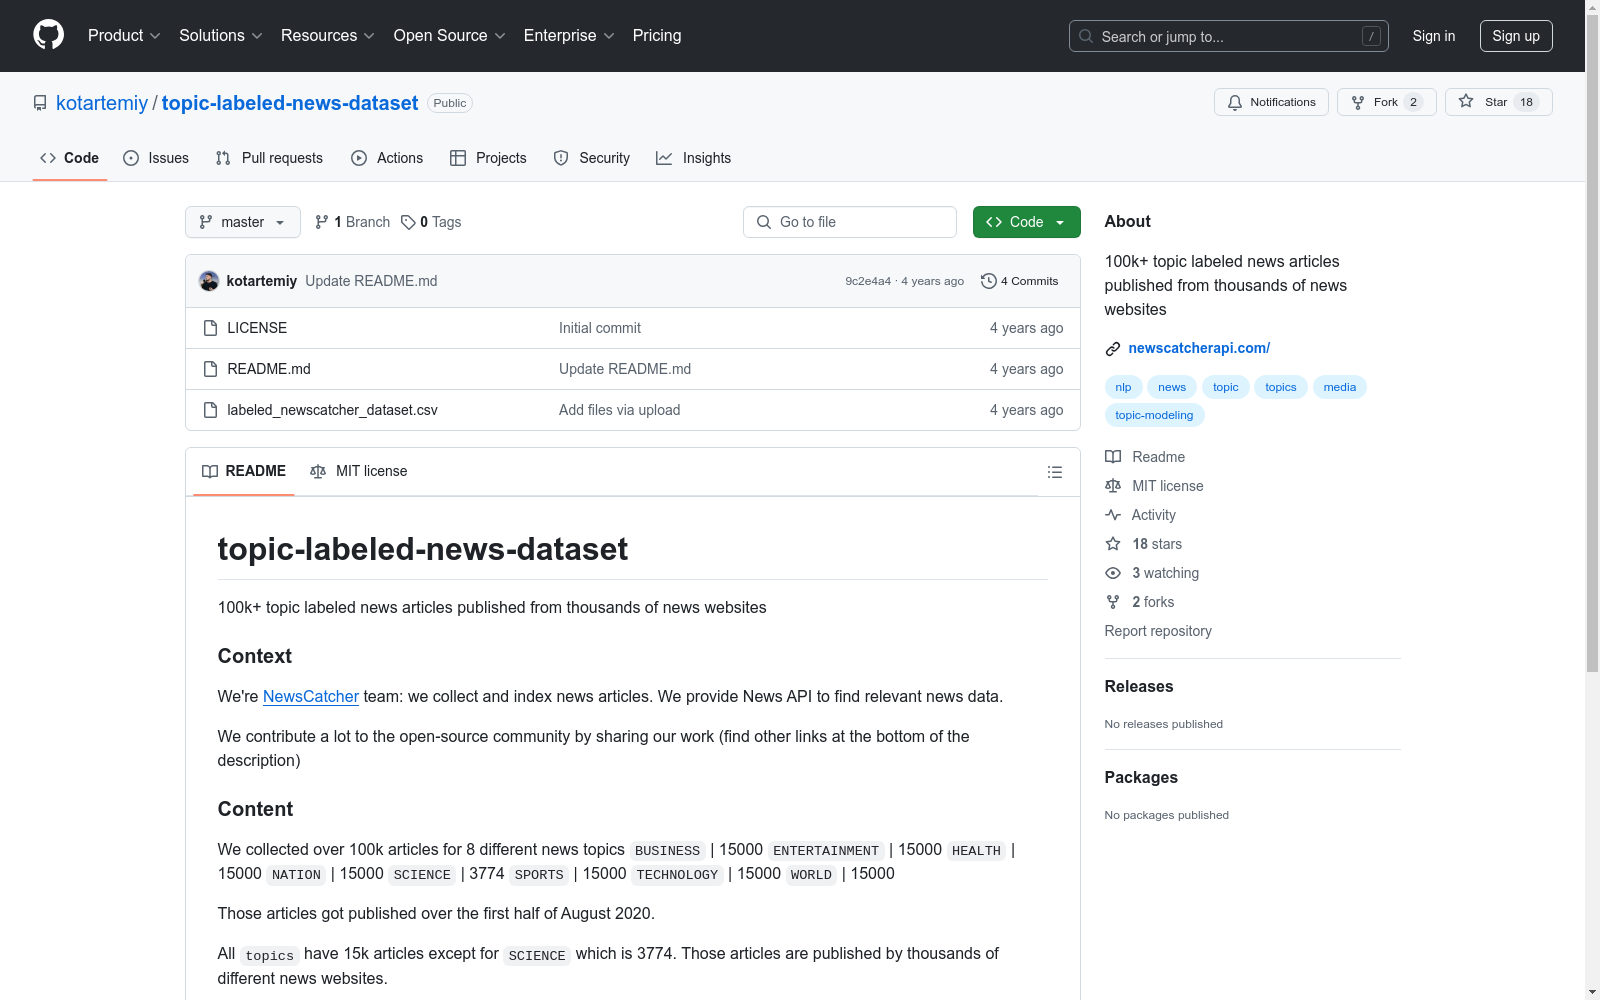1600x1000 pixels.
Task: View the 4 Commits history
Action: (x=1019, y=281)
